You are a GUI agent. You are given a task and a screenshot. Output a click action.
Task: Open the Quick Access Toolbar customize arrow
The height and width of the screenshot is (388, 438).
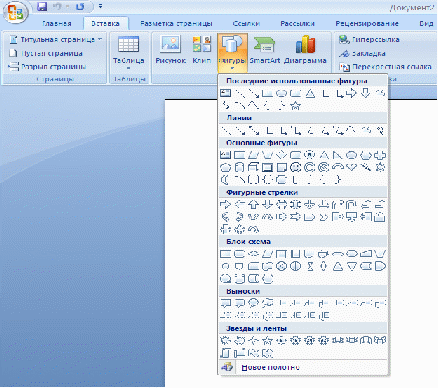(101, 6)
